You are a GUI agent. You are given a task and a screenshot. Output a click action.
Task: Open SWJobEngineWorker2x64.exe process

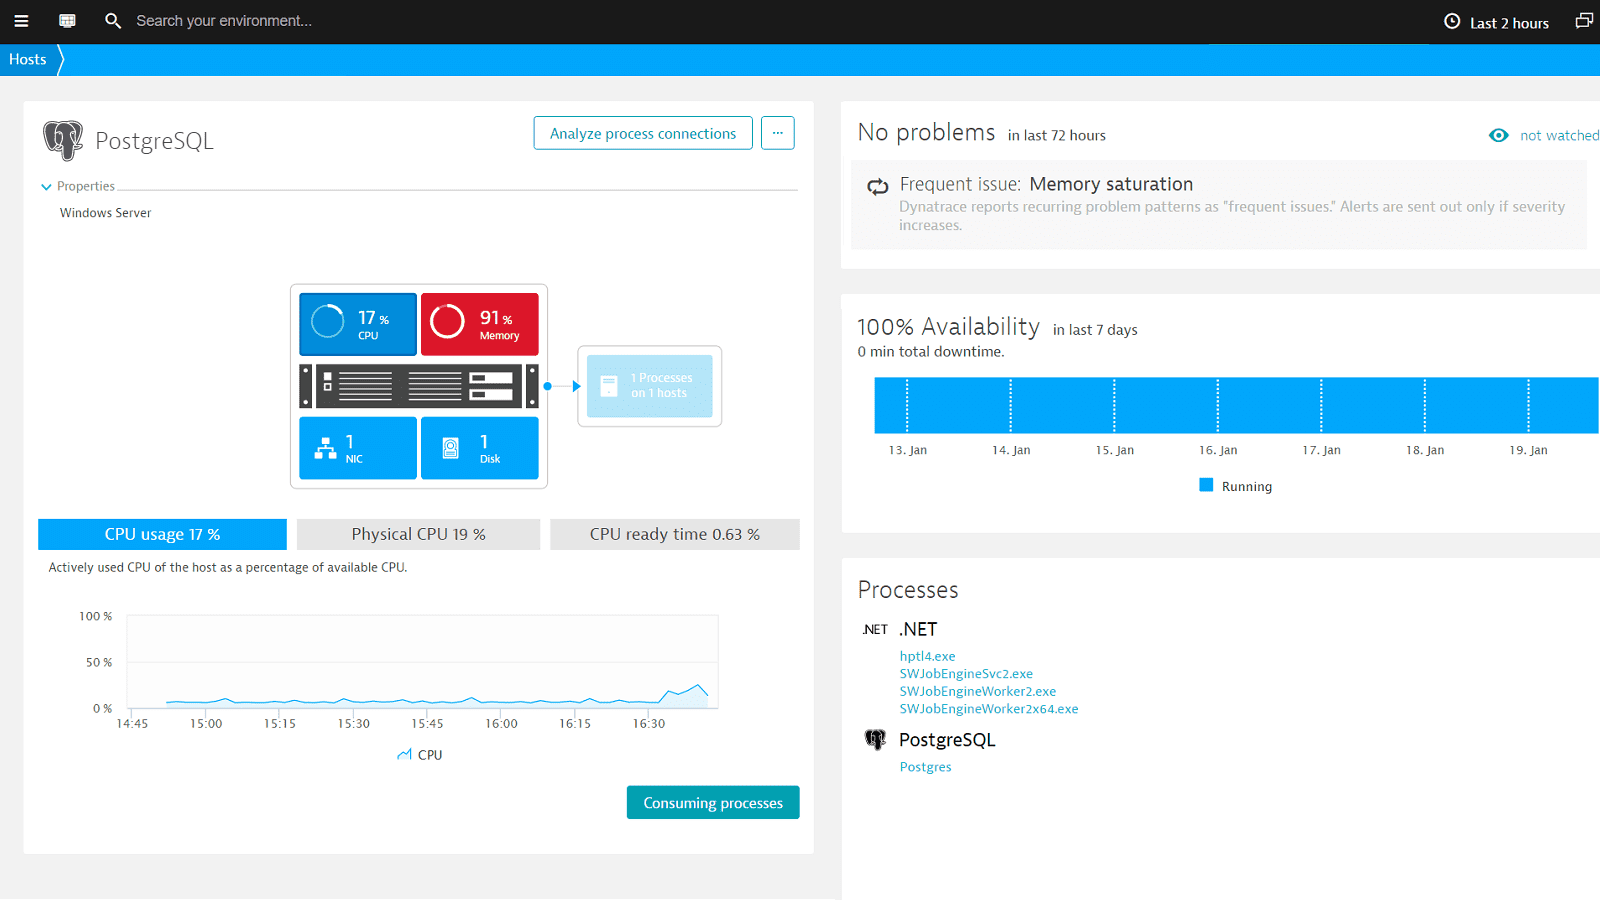pos(988,709)
